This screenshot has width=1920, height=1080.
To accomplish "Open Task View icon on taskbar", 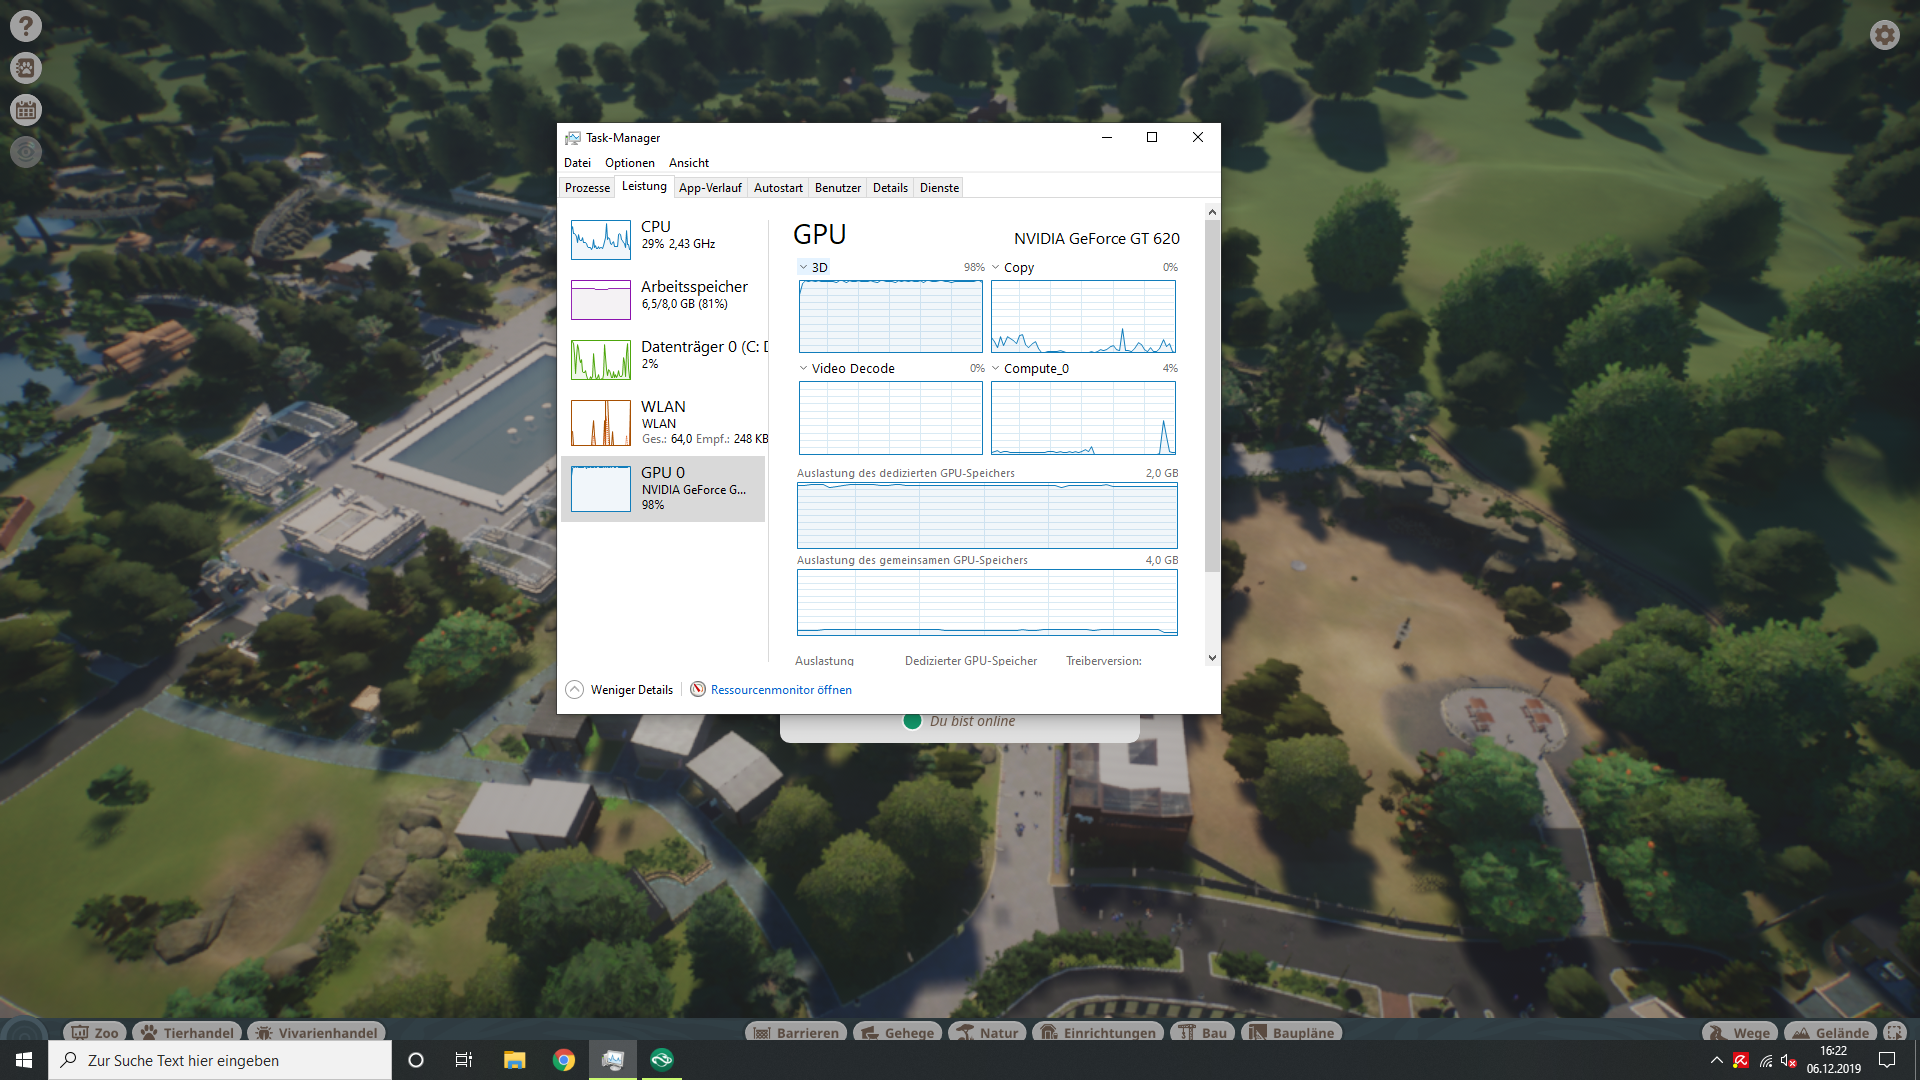I will pos(464,1060).
